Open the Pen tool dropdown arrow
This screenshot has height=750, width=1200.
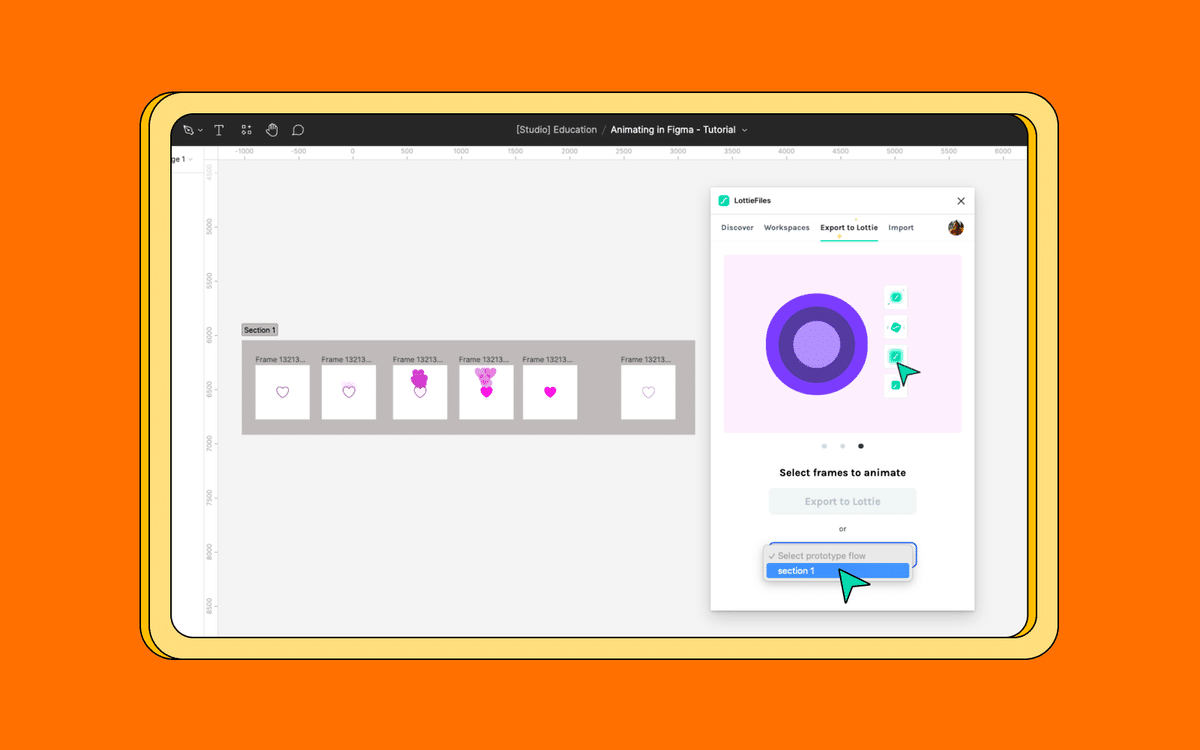click(x=200, y=131)
